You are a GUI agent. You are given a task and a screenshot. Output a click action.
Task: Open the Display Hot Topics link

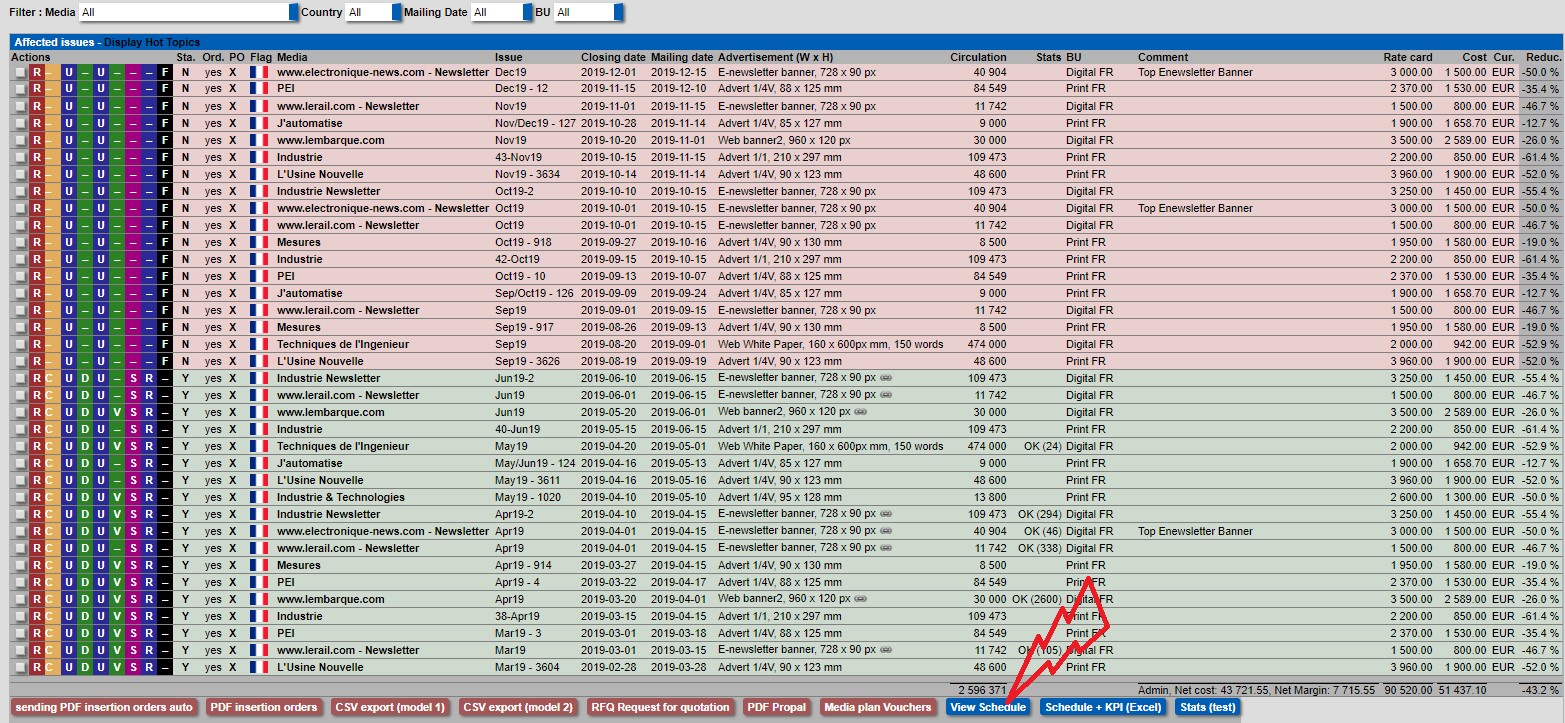pos(152,42)
